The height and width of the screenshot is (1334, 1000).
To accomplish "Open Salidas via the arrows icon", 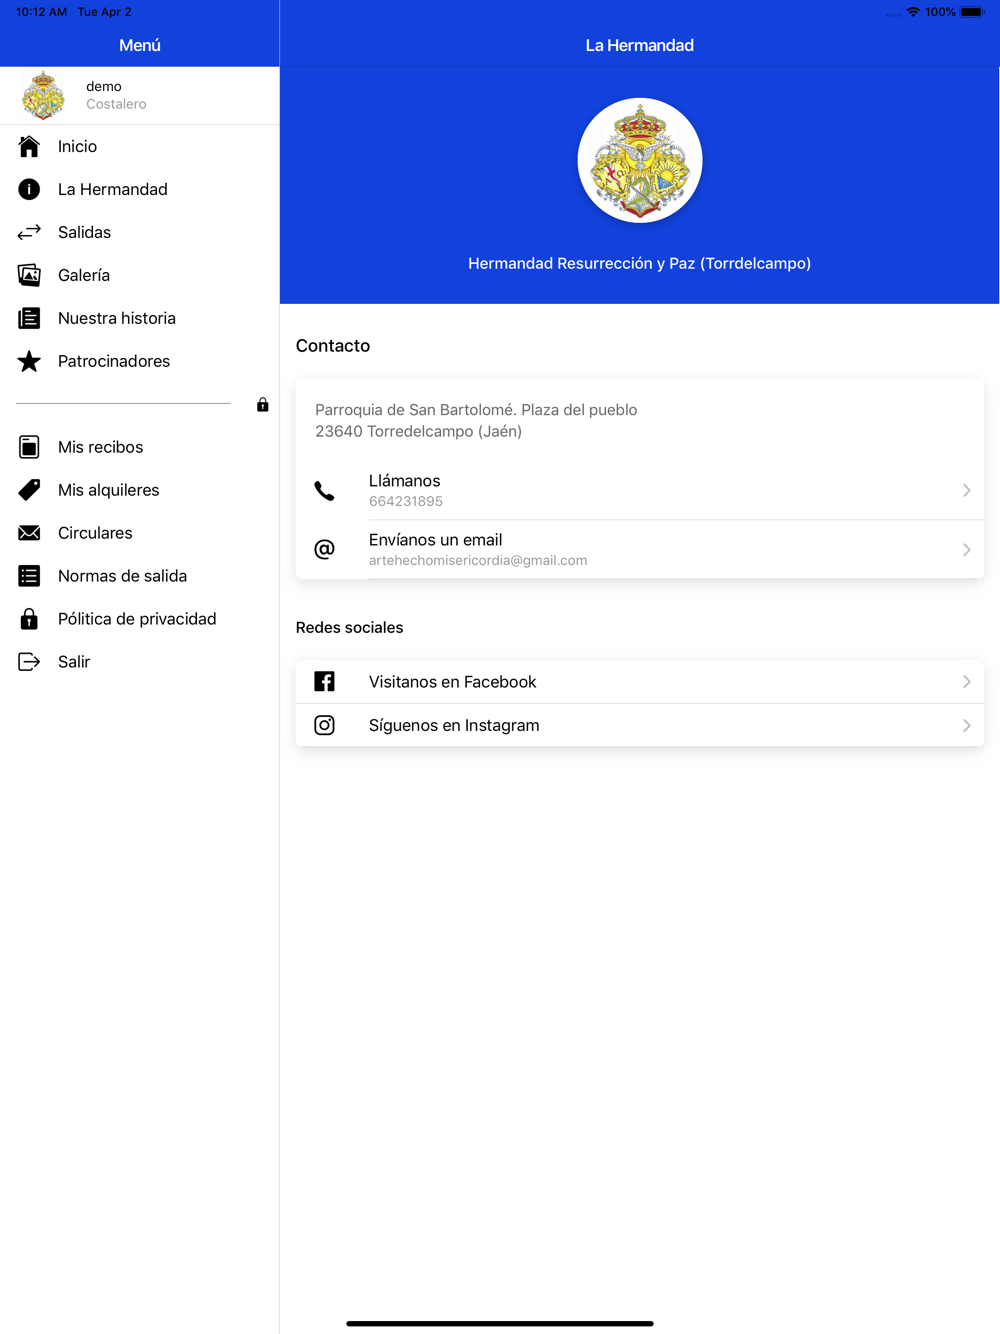I will [x=29, y=232].
